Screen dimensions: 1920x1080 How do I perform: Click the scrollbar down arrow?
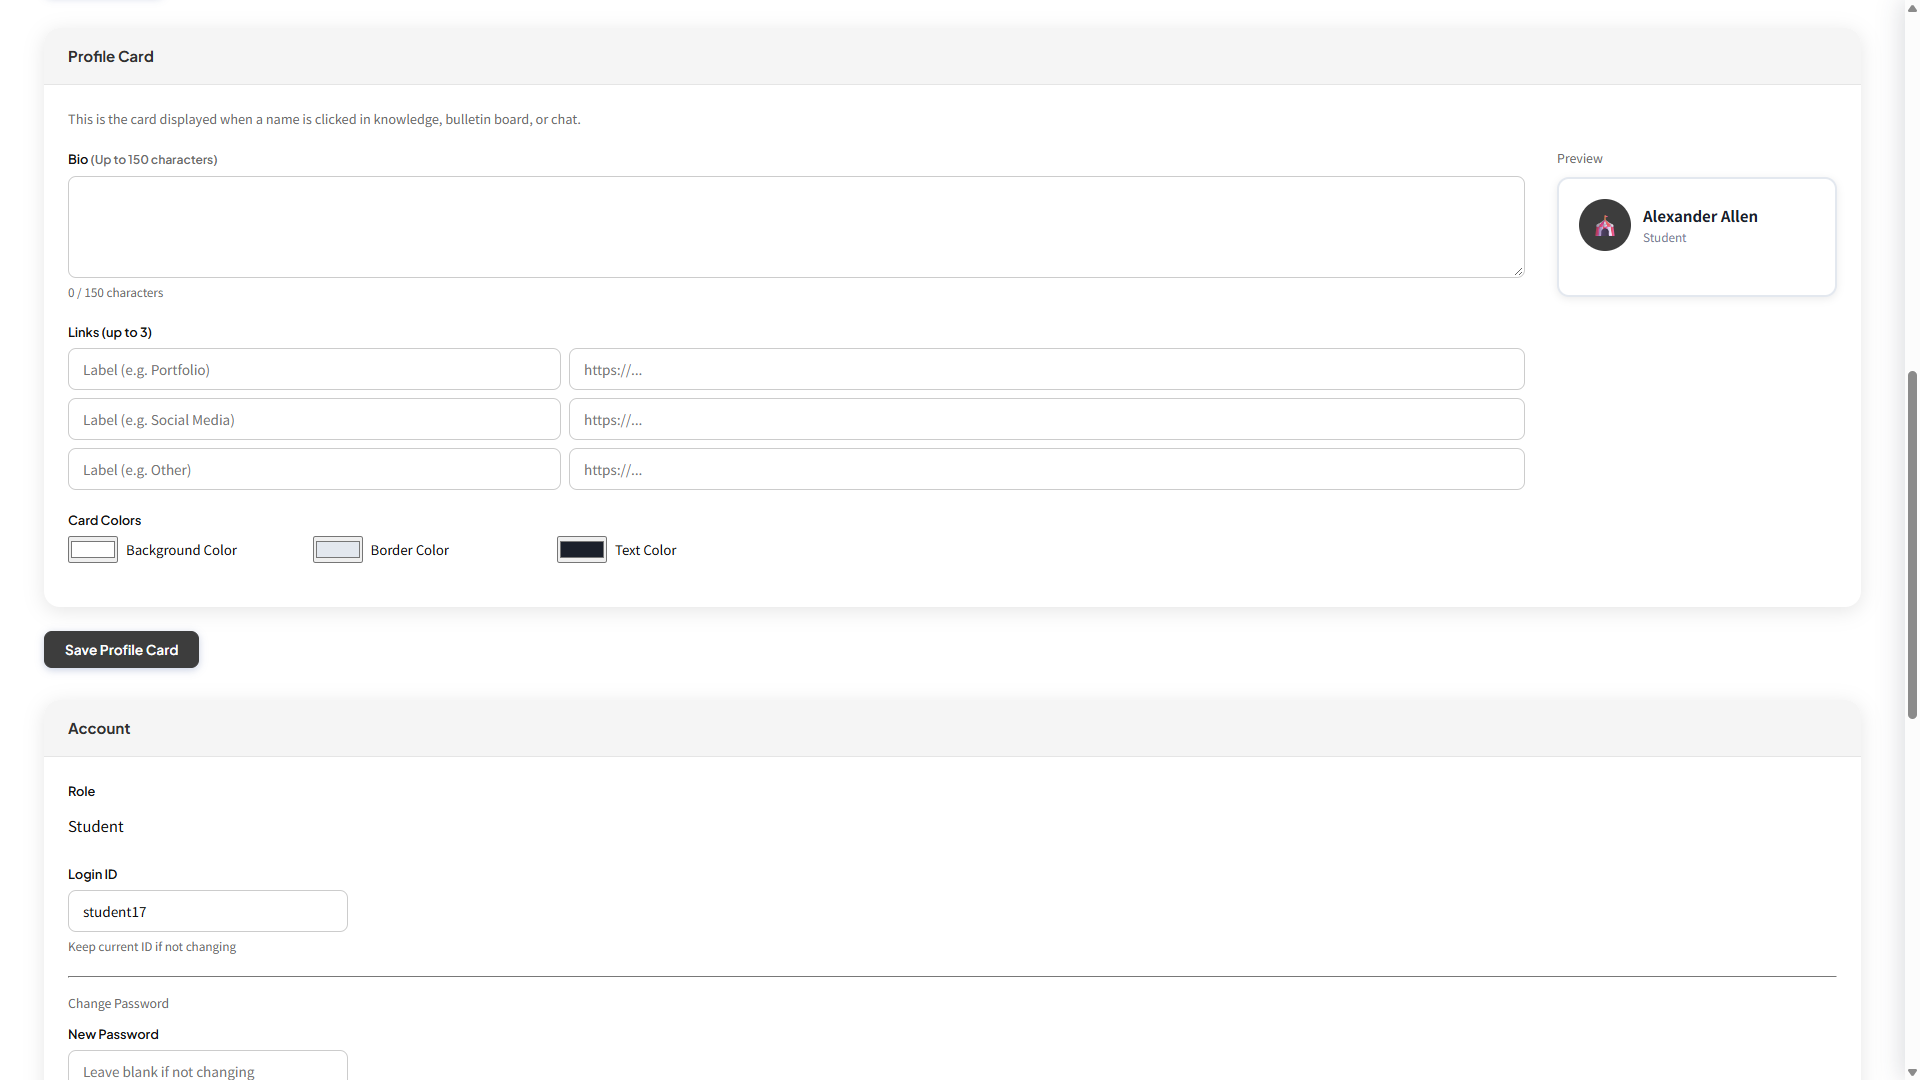pos(1912,1072)
